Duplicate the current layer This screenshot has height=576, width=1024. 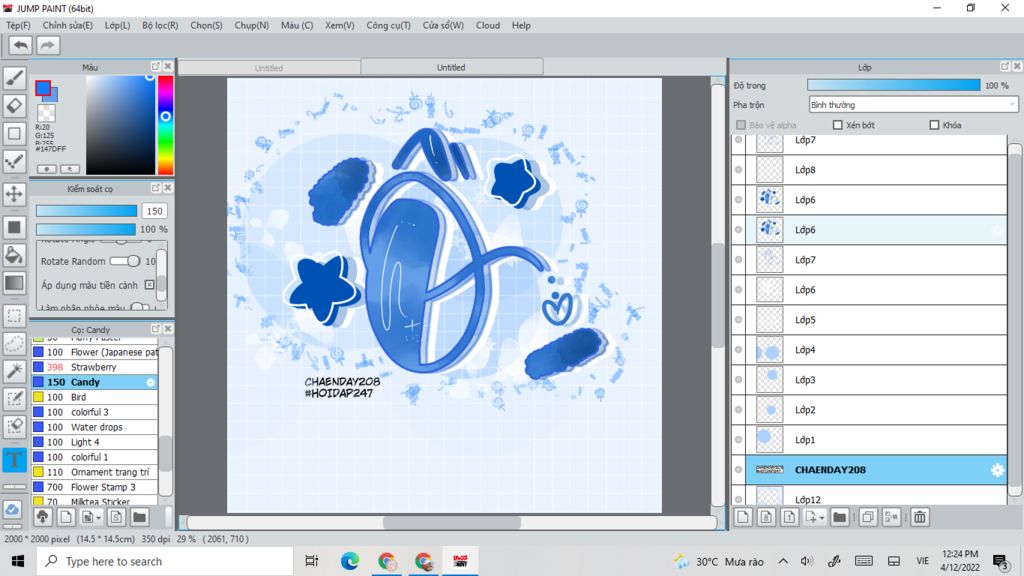(867, 517)
